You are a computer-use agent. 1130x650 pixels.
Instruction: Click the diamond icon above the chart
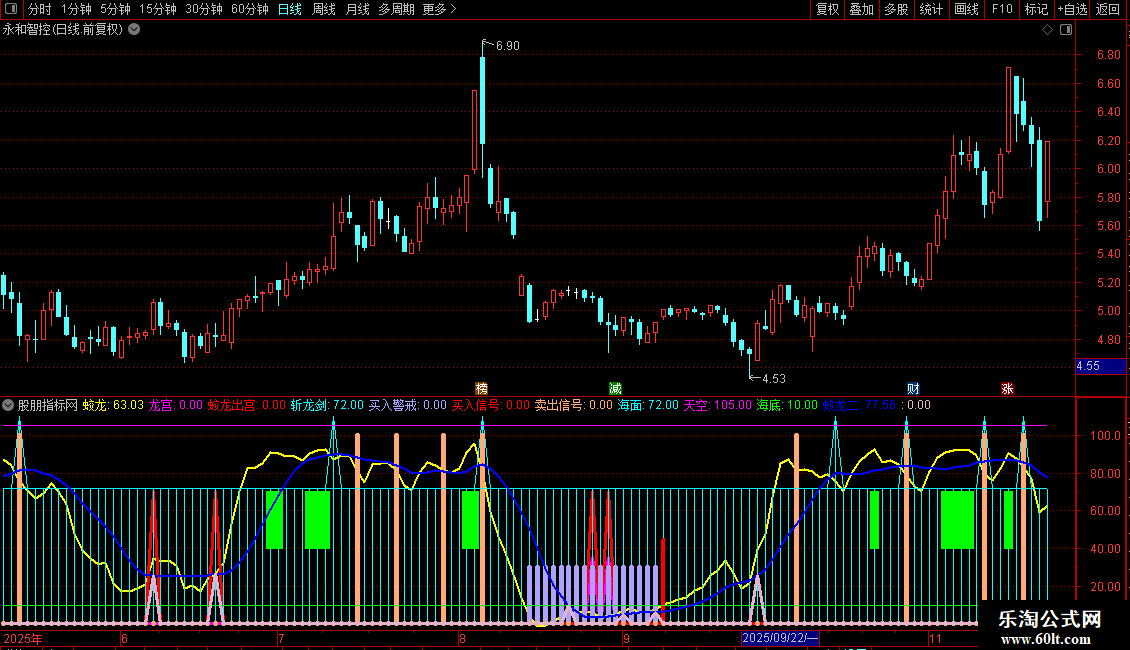(1047, 30)
